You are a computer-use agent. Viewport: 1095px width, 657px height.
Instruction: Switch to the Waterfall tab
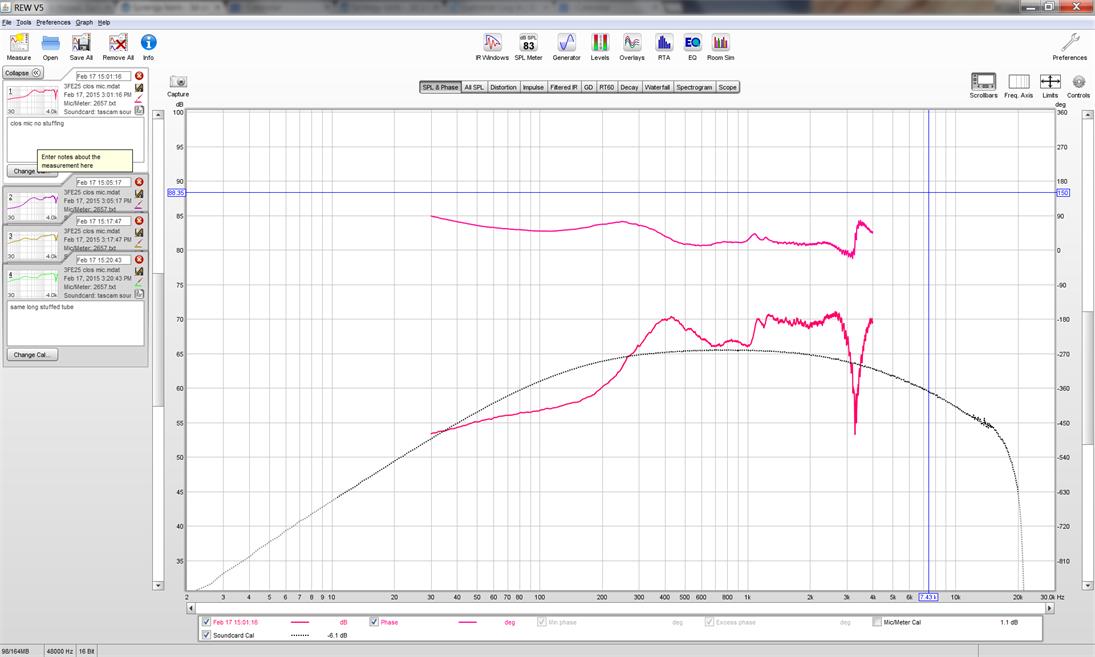tap(657, 87)
